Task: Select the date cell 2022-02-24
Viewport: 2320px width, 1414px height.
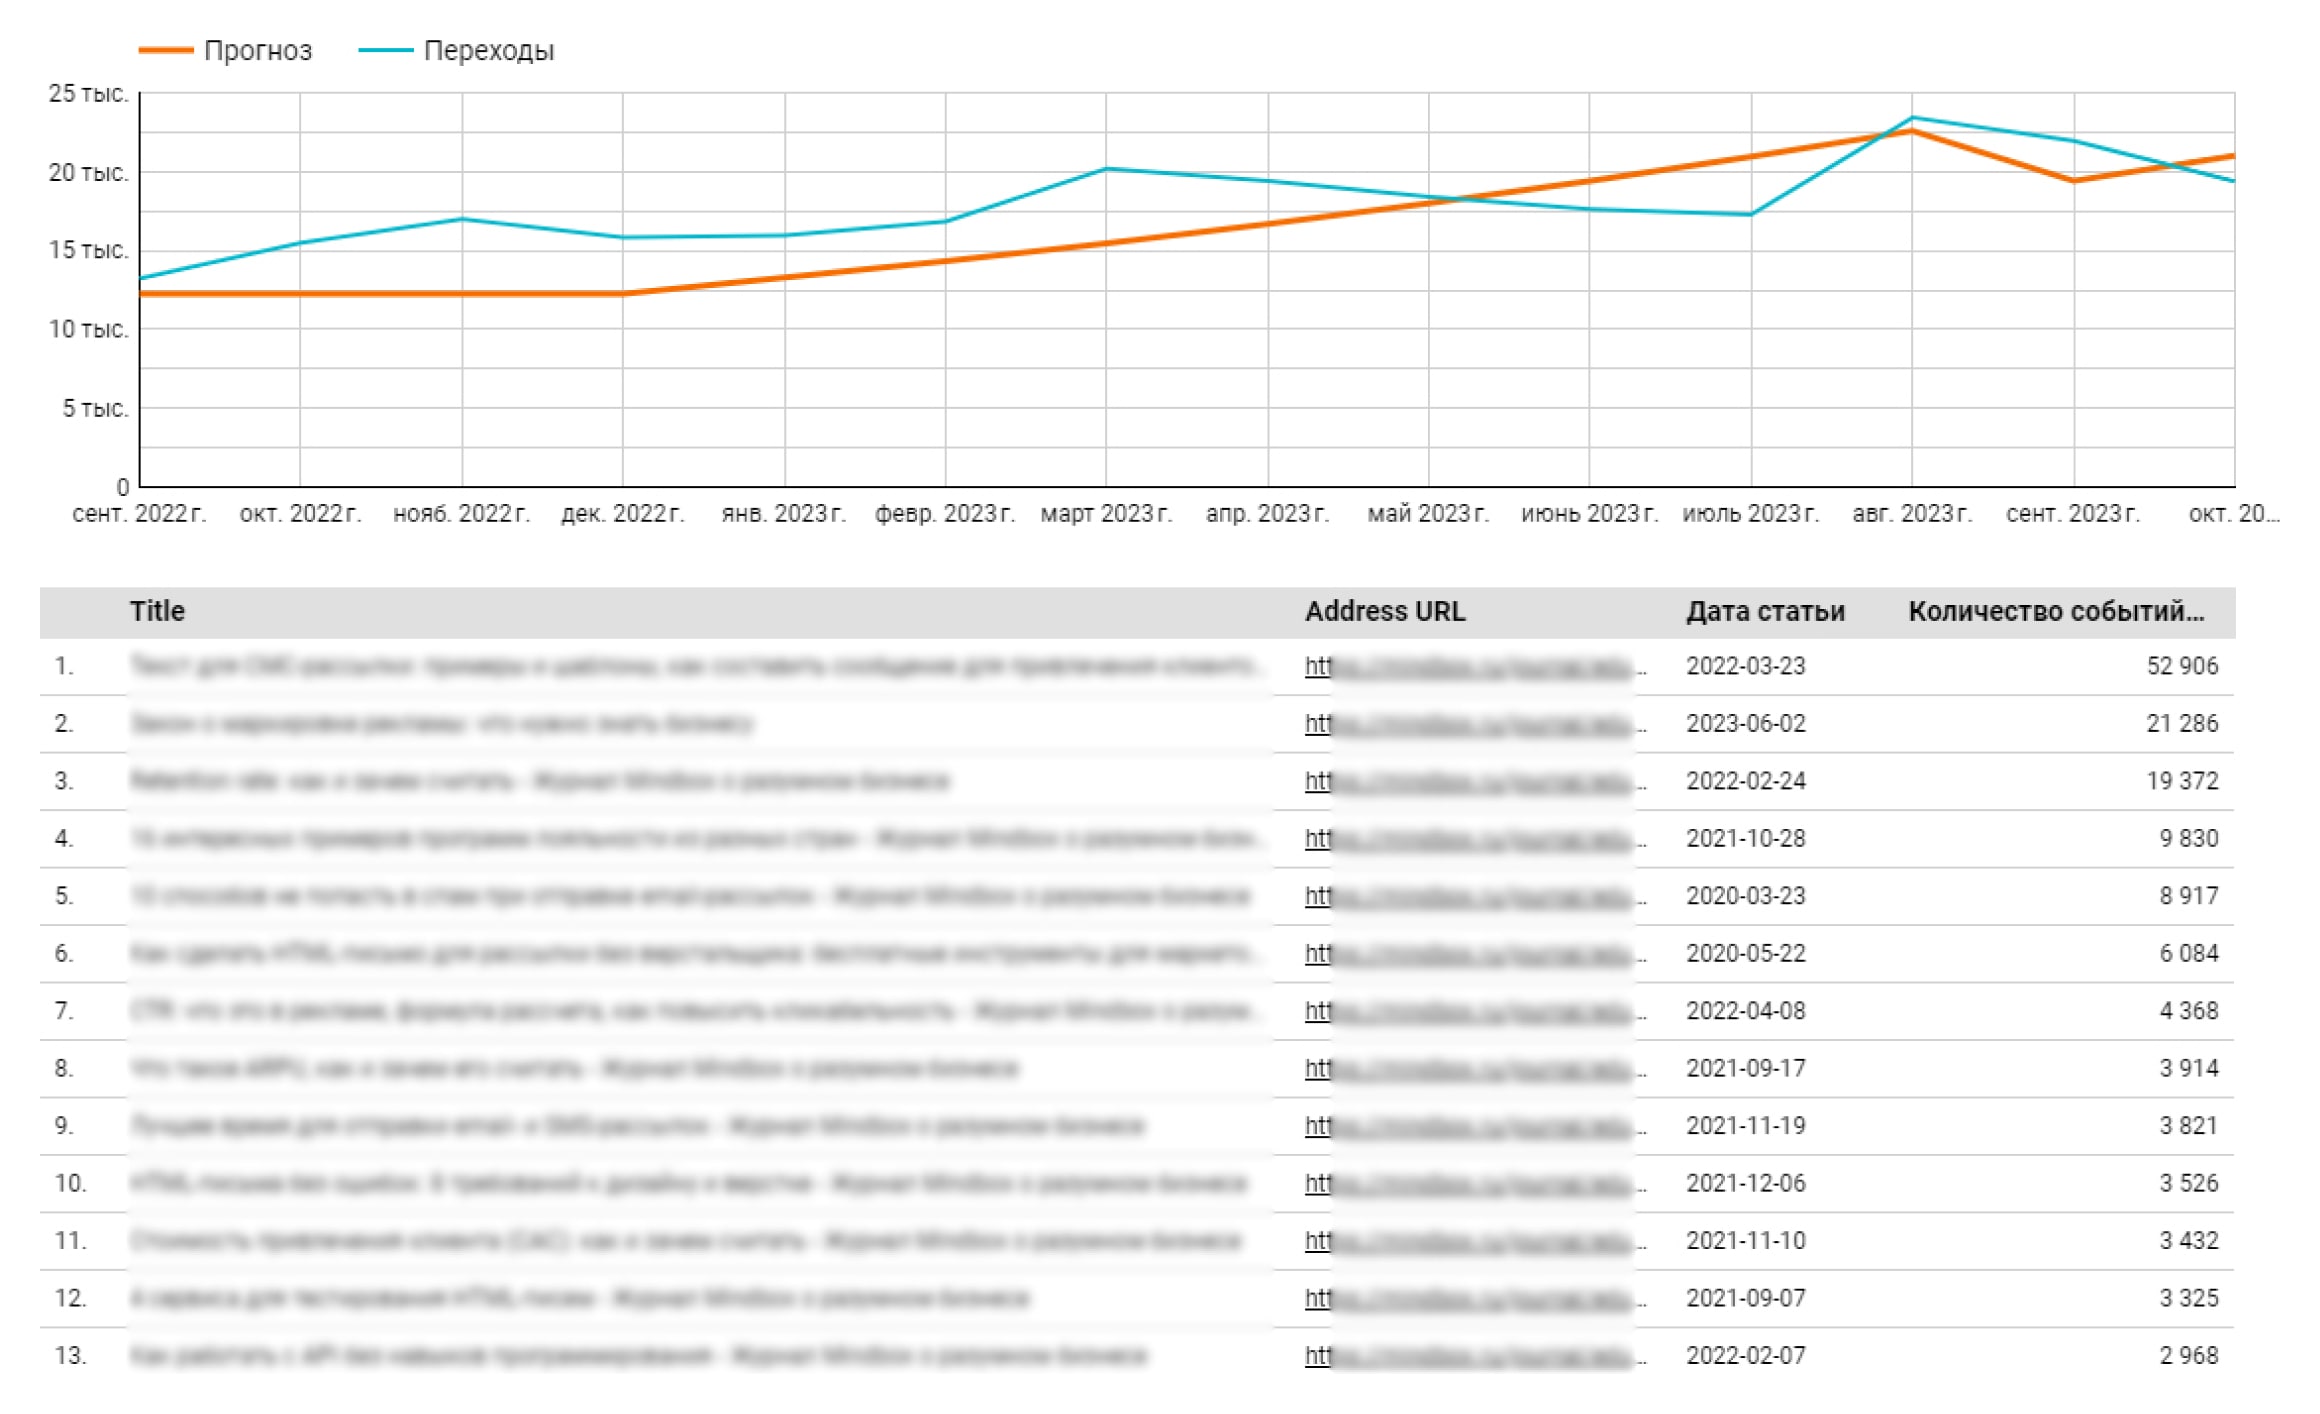Action: pyautogui.click(x=1746, y=781)
